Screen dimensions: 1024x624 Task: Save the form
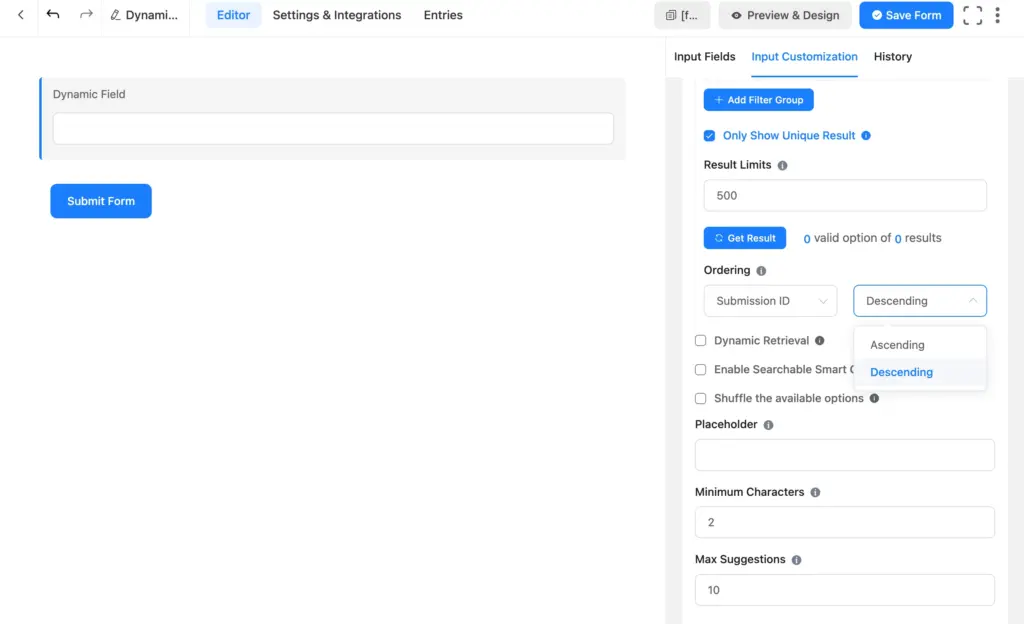[906, 15]
